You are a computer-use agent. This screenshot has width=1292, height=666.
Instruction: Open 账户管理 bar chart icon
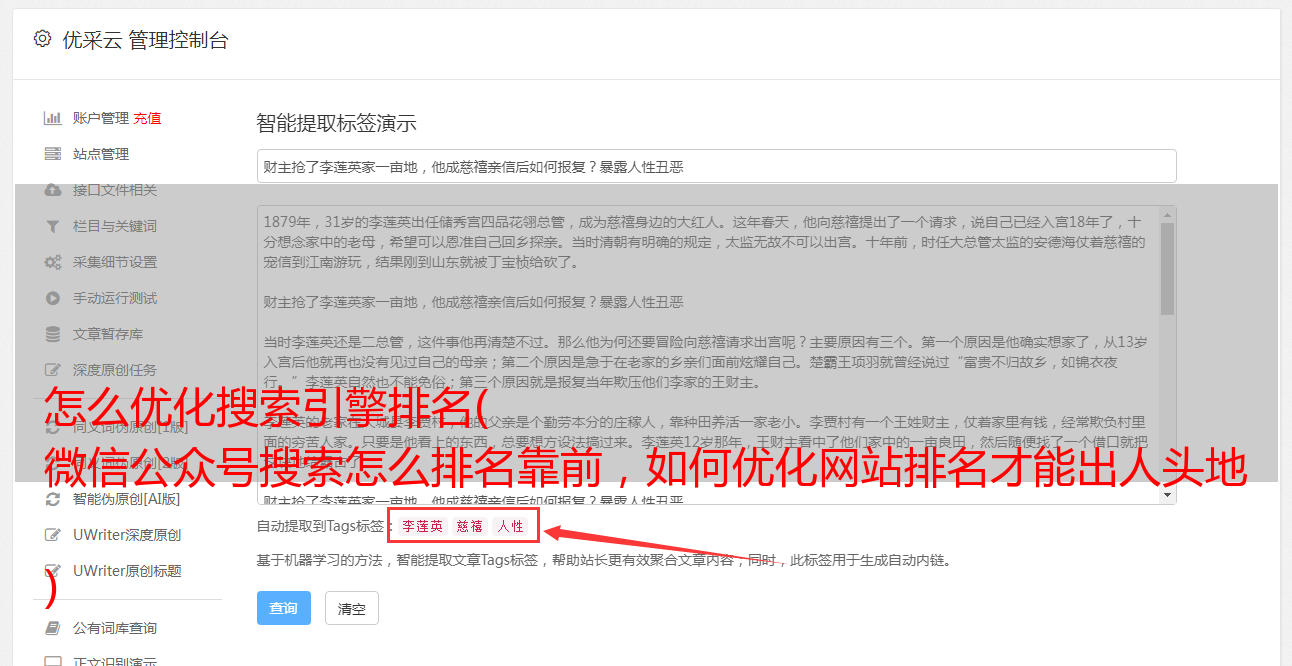coord(53,118)
